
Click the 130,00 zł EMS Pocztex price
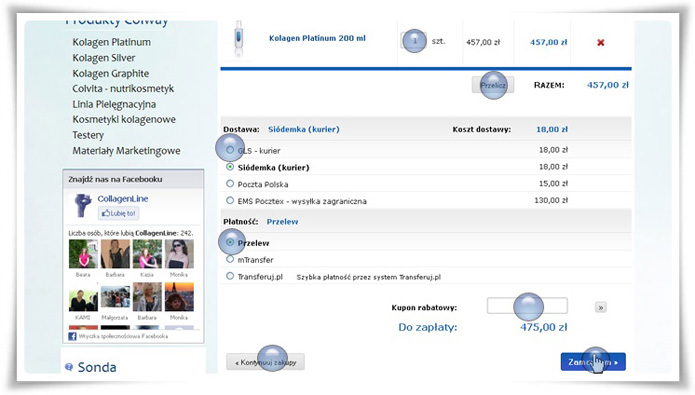pos(551,200)
